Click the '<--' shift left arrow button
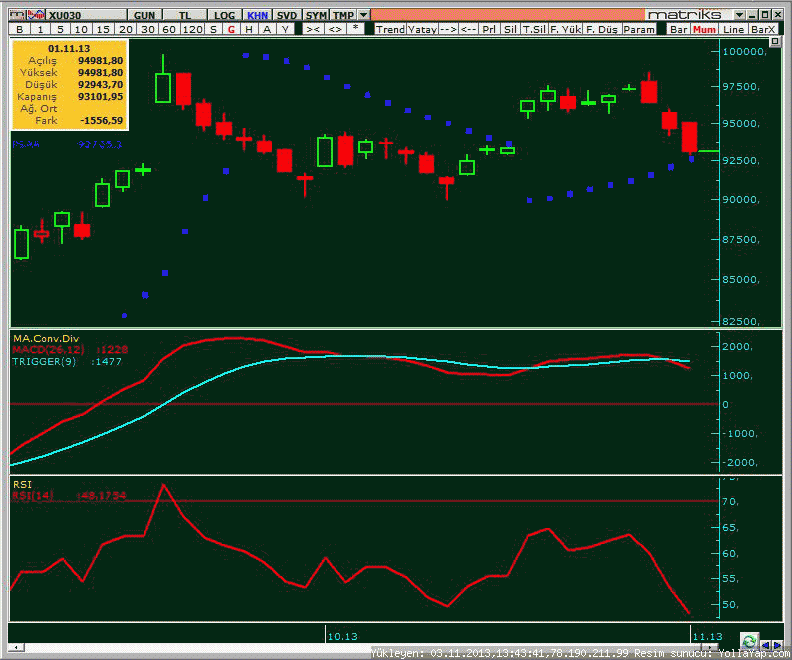 tap(468, 30)
